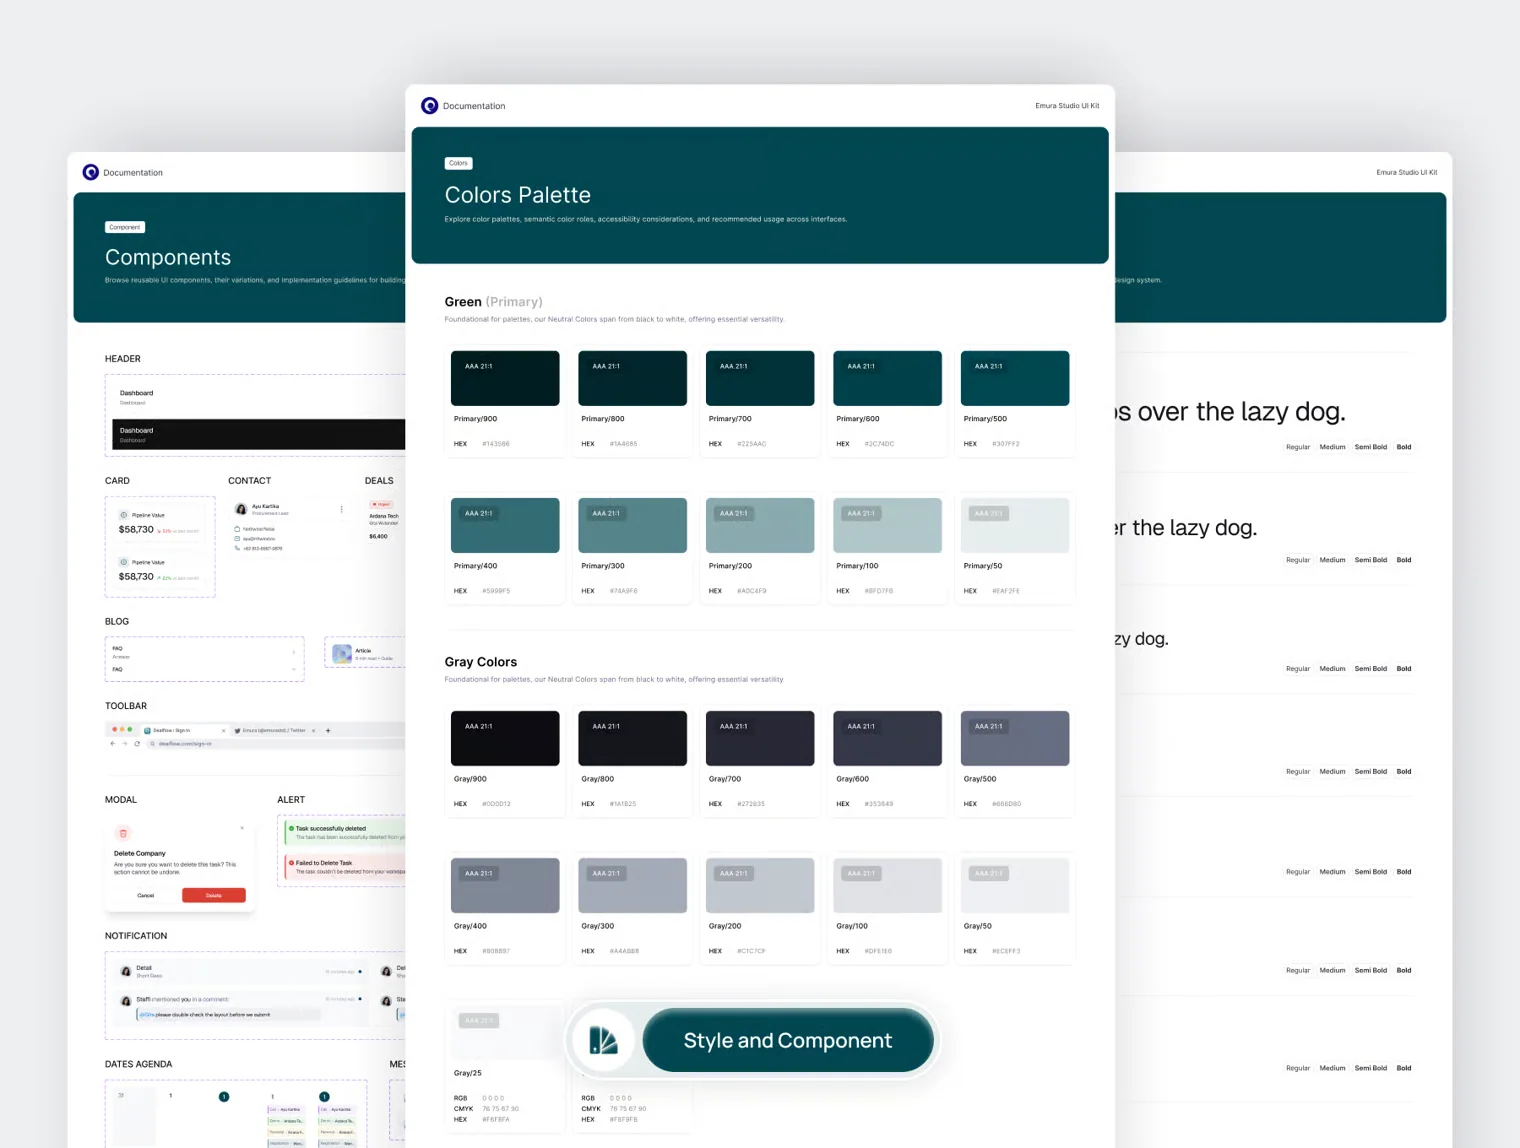1520x1148 pixels.
Task: Select the Gray/200 color swatch
Action: (760, 885)
